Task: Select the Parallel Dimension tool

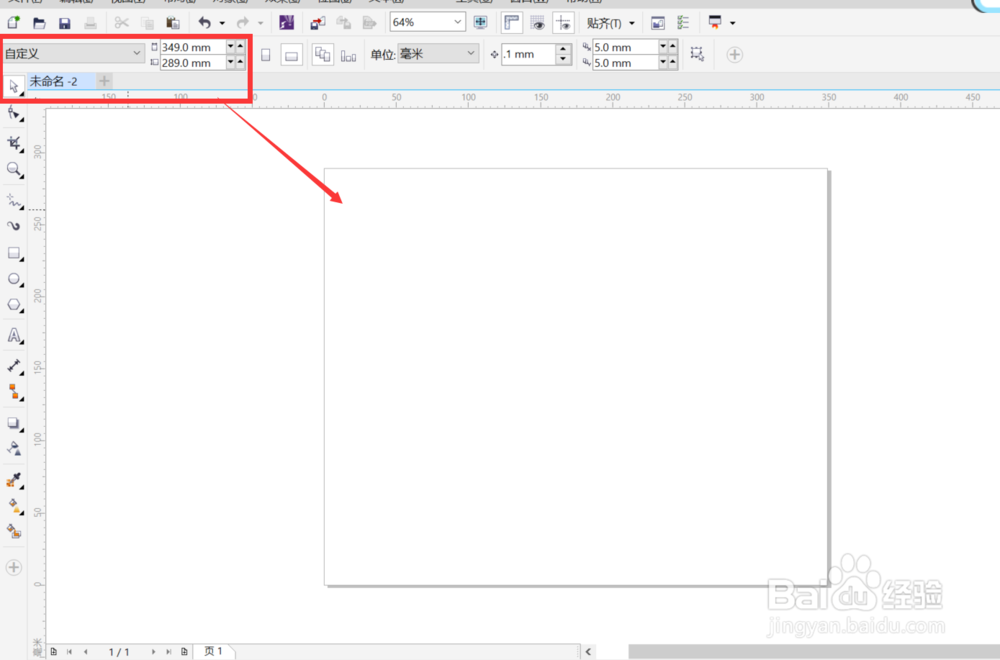Action: (x=13, y=366)
